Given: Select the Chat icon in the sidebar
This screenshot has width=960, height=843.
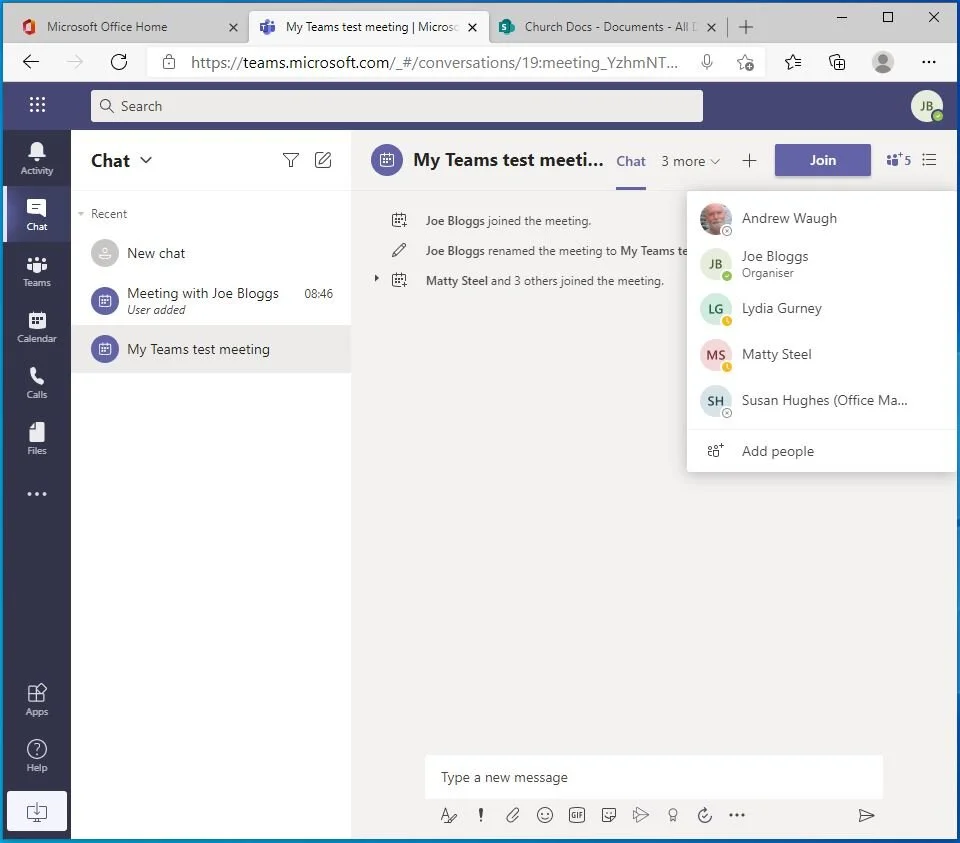Looking at the screenshot, I should pyautogui.click(x=37, y=214).
